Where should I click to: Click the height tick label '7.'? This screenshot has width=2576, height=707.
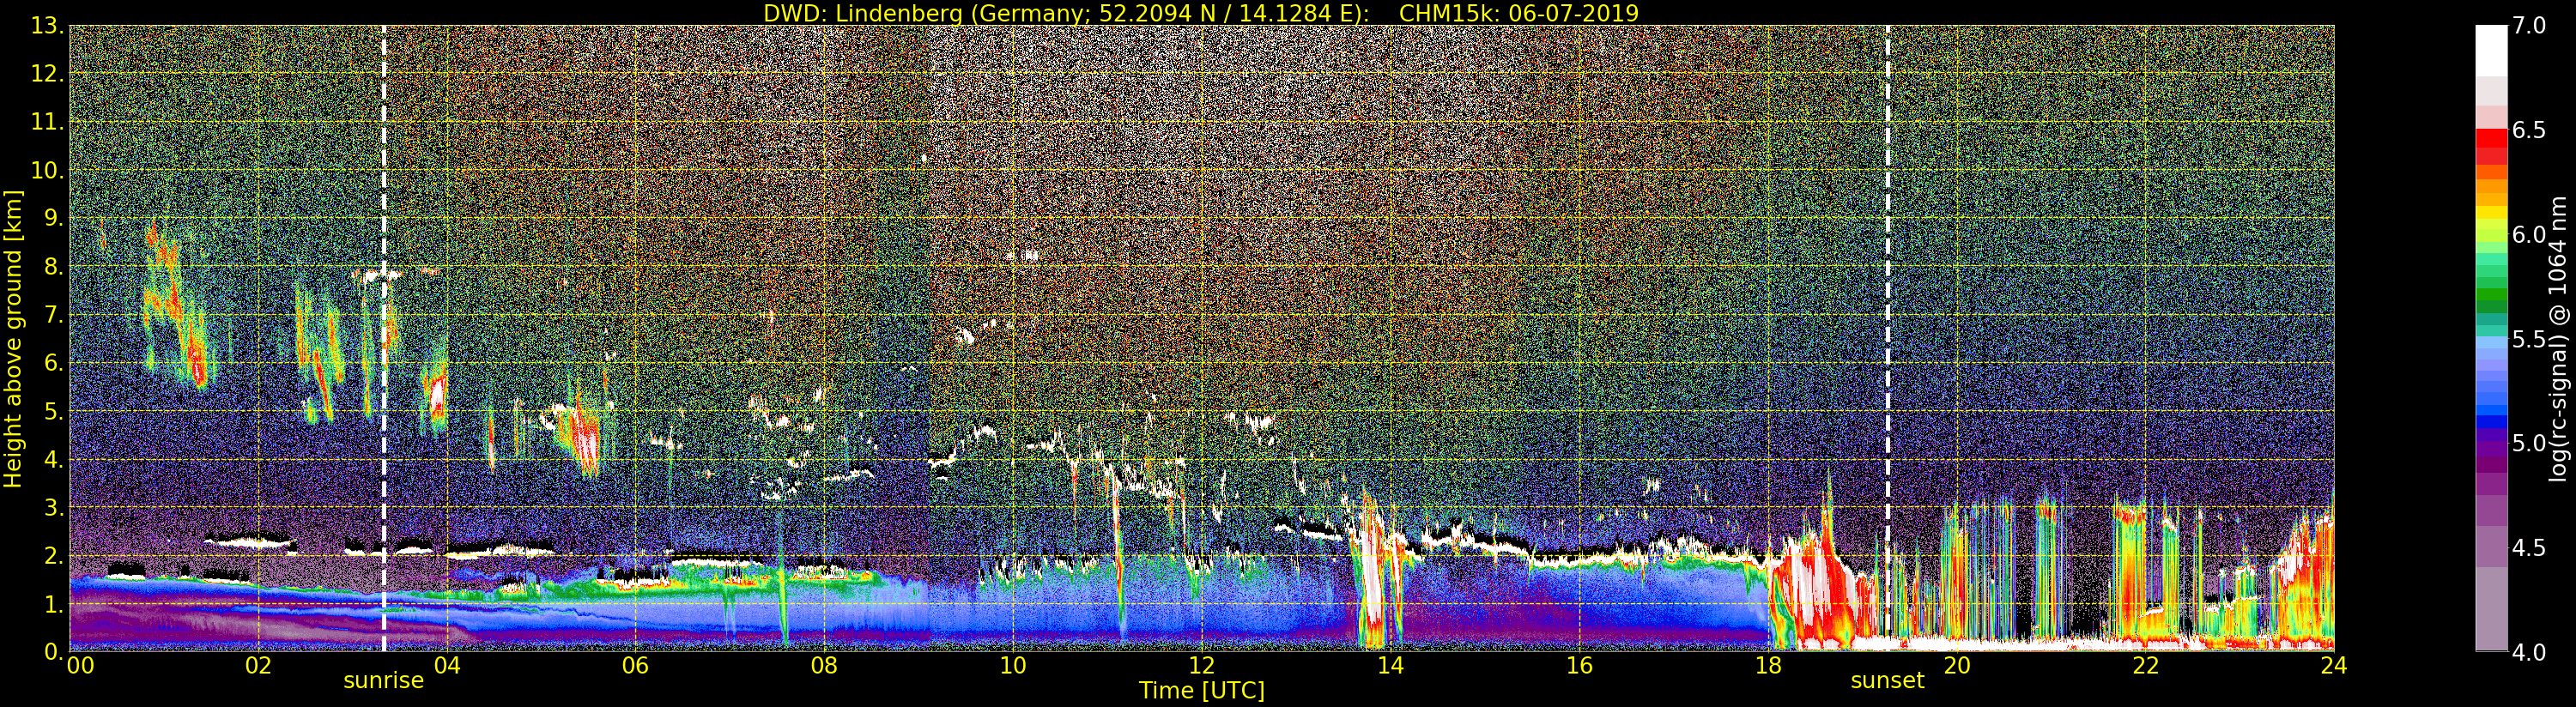(x=53, y=315)
